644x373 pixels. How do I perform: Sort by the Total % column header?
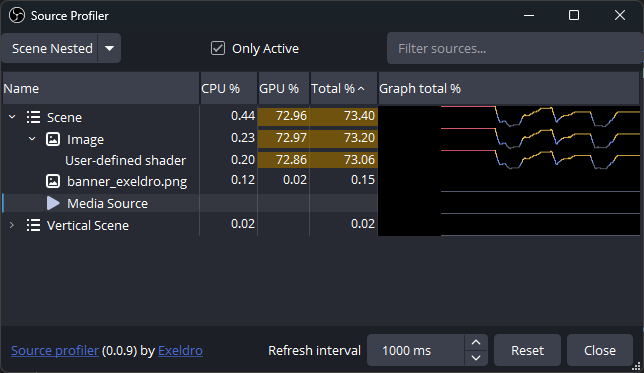click(x=344, y=88)
